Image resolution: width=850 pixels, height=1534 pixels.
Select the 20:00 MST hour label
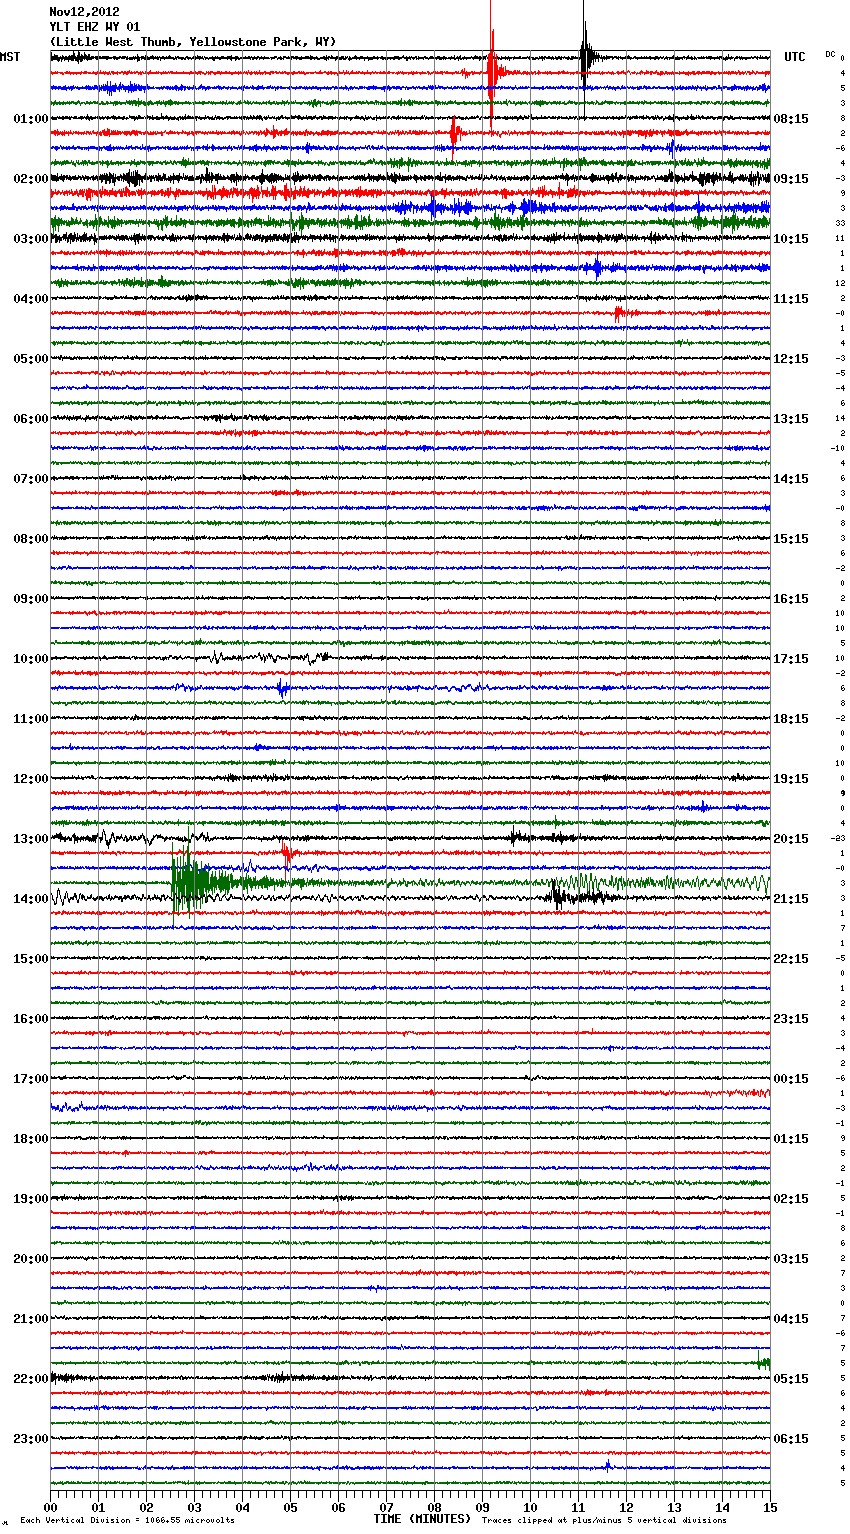(x=31, y=1259)
